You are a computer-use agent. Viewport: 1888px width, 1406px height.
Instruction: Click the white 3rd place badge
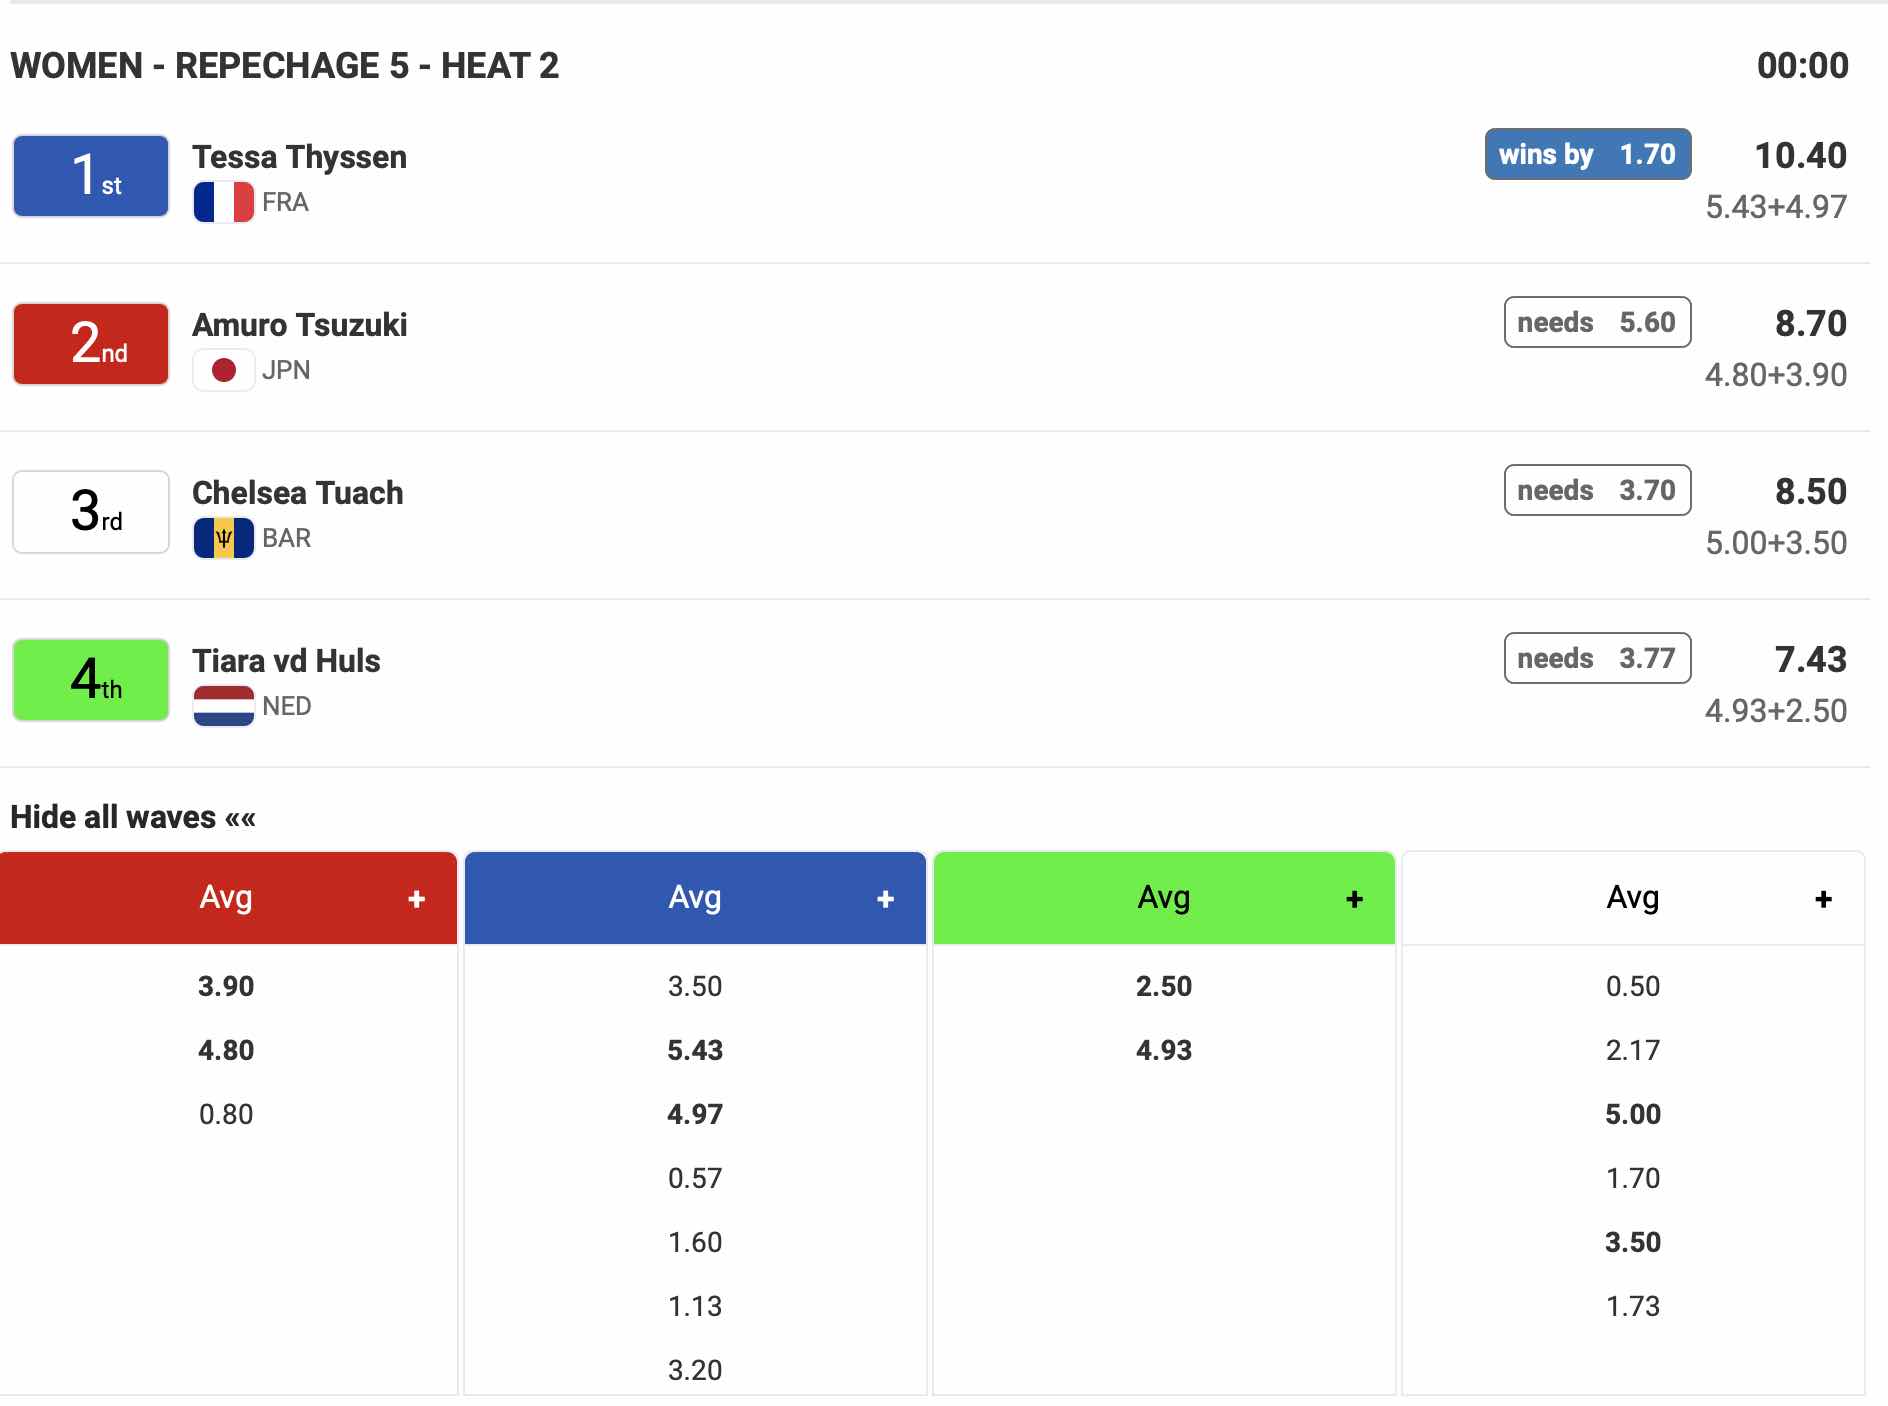[91, 512]
